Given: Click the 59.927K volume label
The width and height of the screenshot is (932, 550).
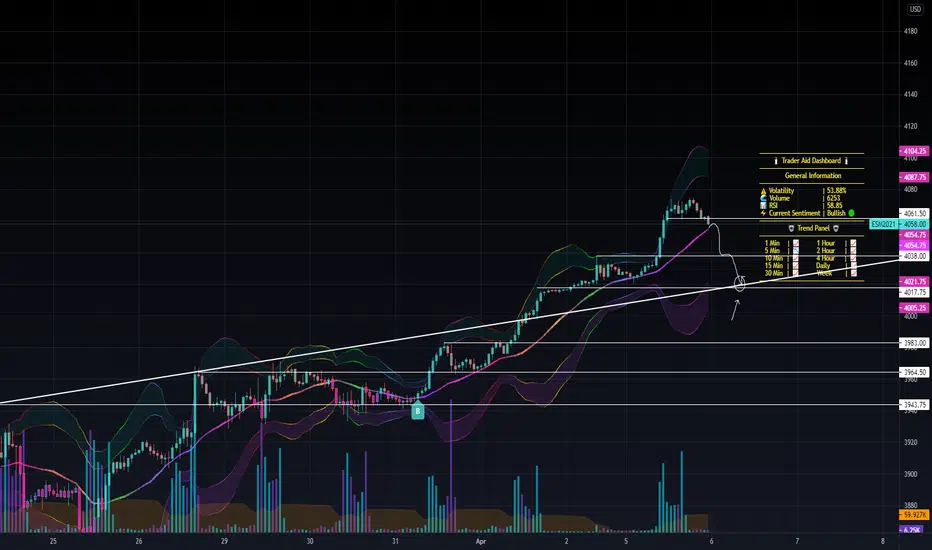Looking at the screenshot, I should (914, 515).
